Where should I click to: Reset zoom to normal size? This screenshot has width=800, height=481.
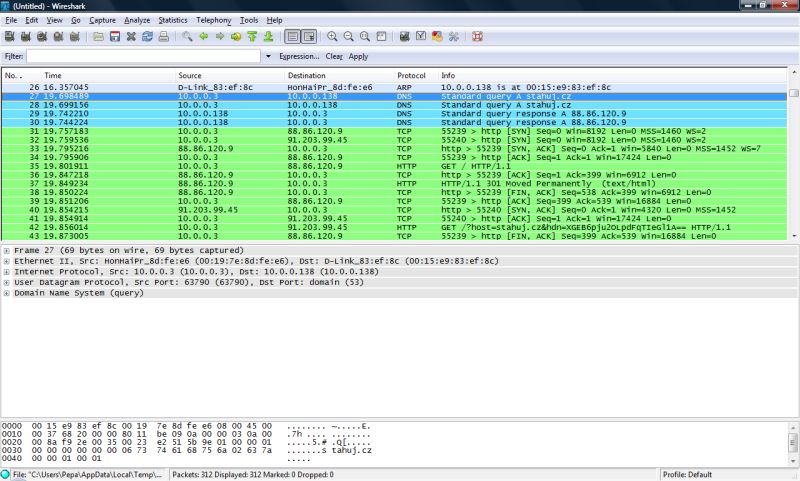click(x=365, y=36)
